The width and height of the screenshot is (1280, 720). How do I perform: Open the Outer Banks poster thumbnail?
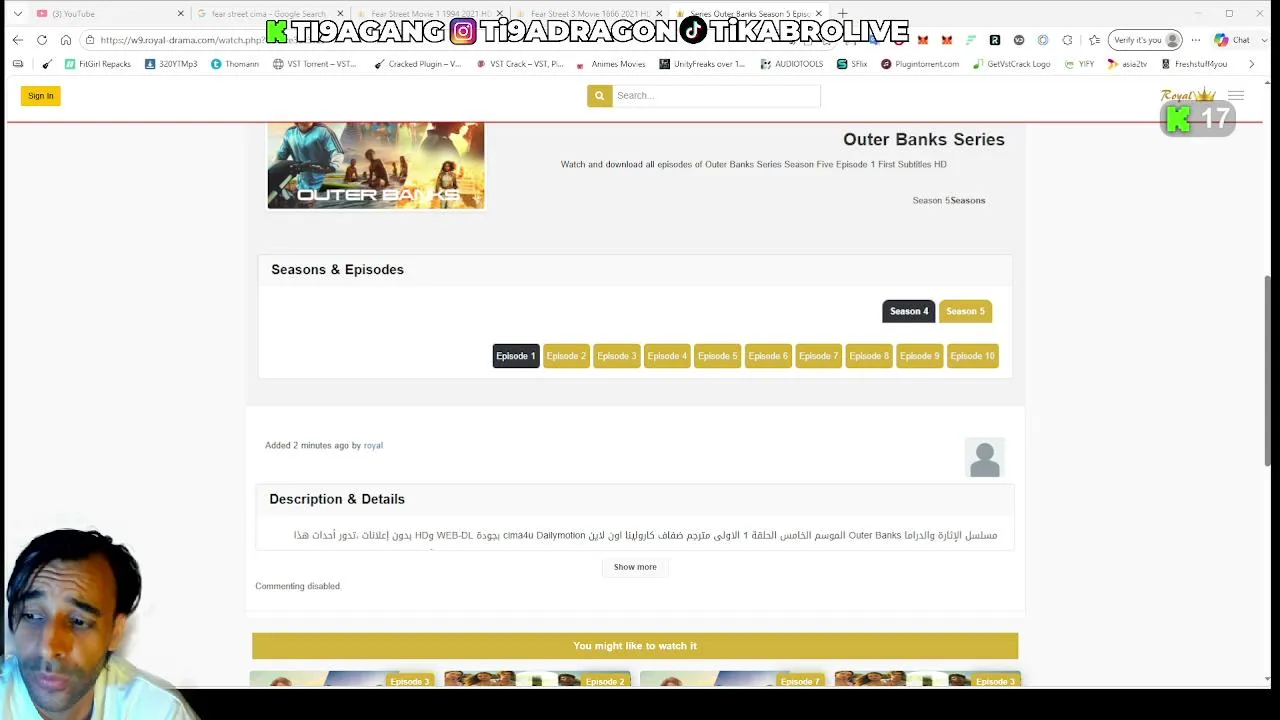(x=376, y=165)
